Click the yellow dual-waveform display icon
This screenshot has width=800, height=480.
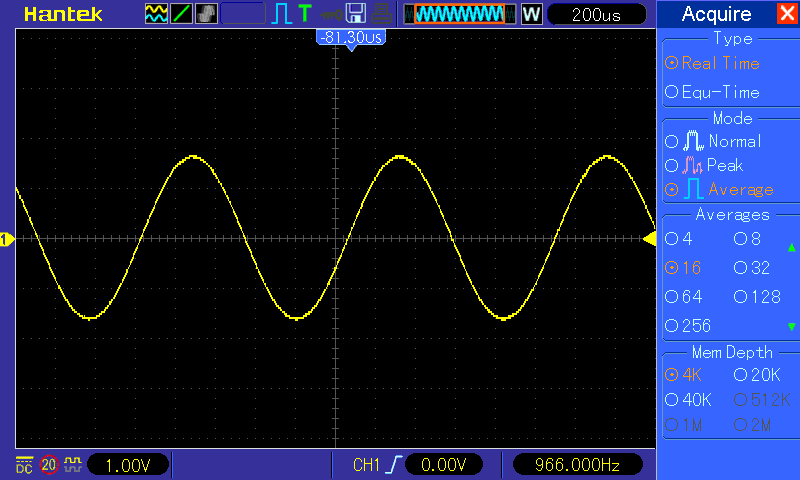(x=156, y=14)
